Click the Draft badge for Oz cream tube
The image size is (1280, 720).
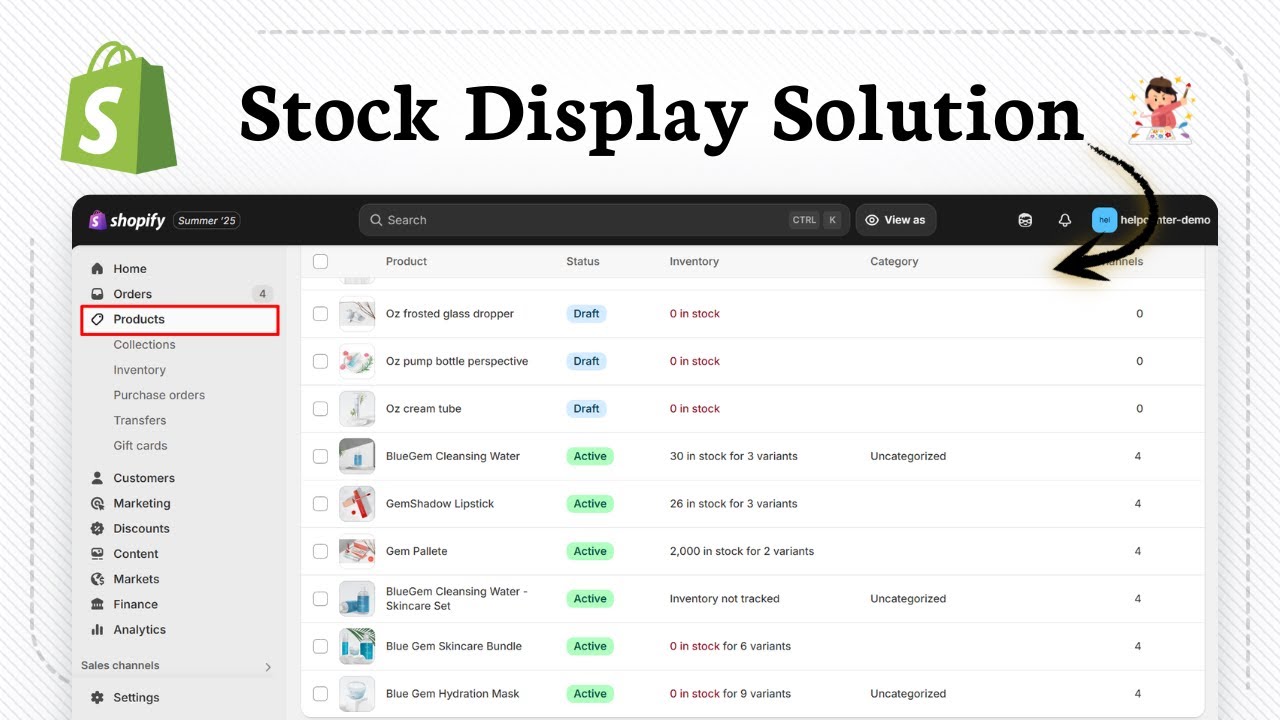pyautogui.click(x=586, y=409)
